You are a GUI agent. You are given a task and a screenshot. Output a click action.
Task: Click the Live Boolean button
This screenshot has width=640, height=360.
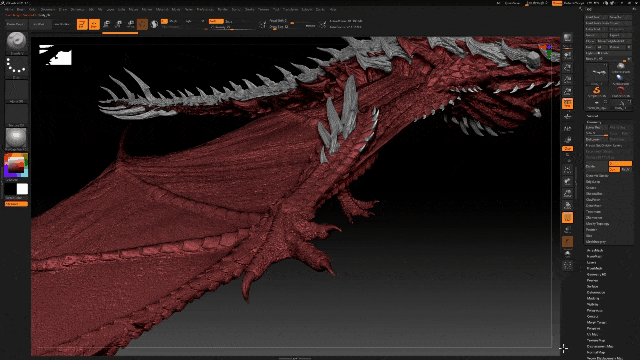(x=62, y=24)
